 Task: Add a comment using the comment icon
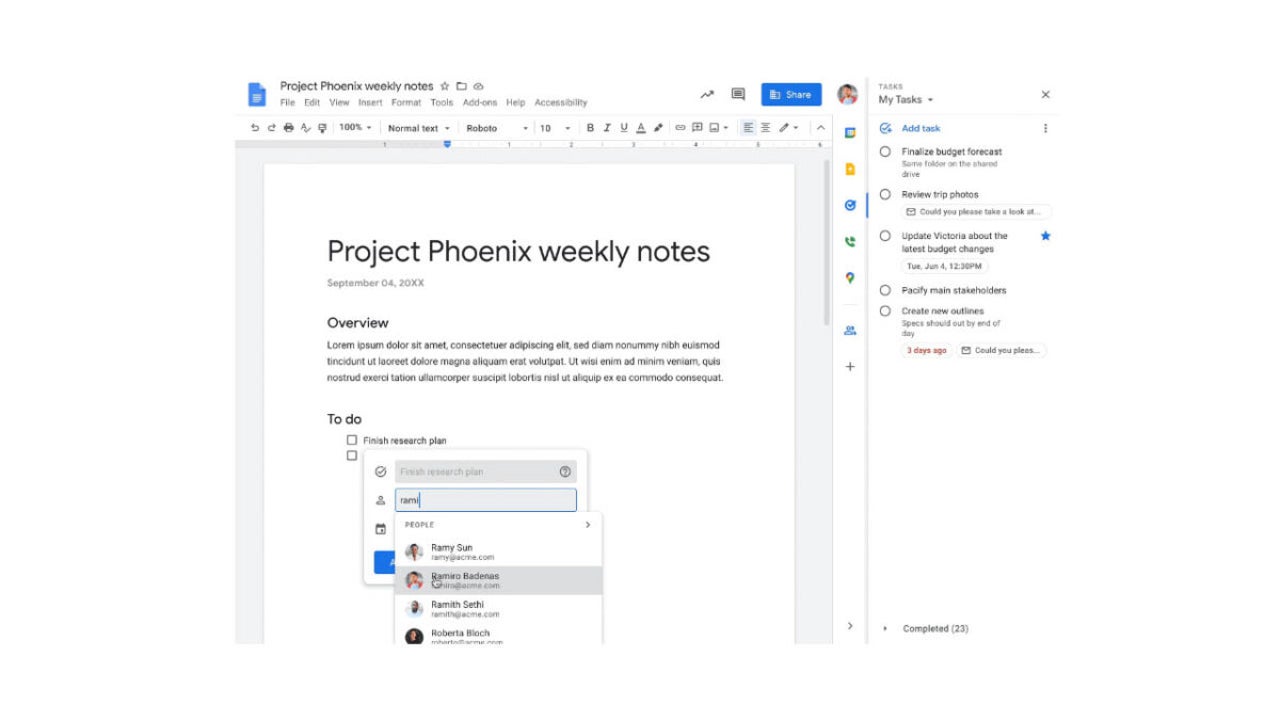coord(697,128)
